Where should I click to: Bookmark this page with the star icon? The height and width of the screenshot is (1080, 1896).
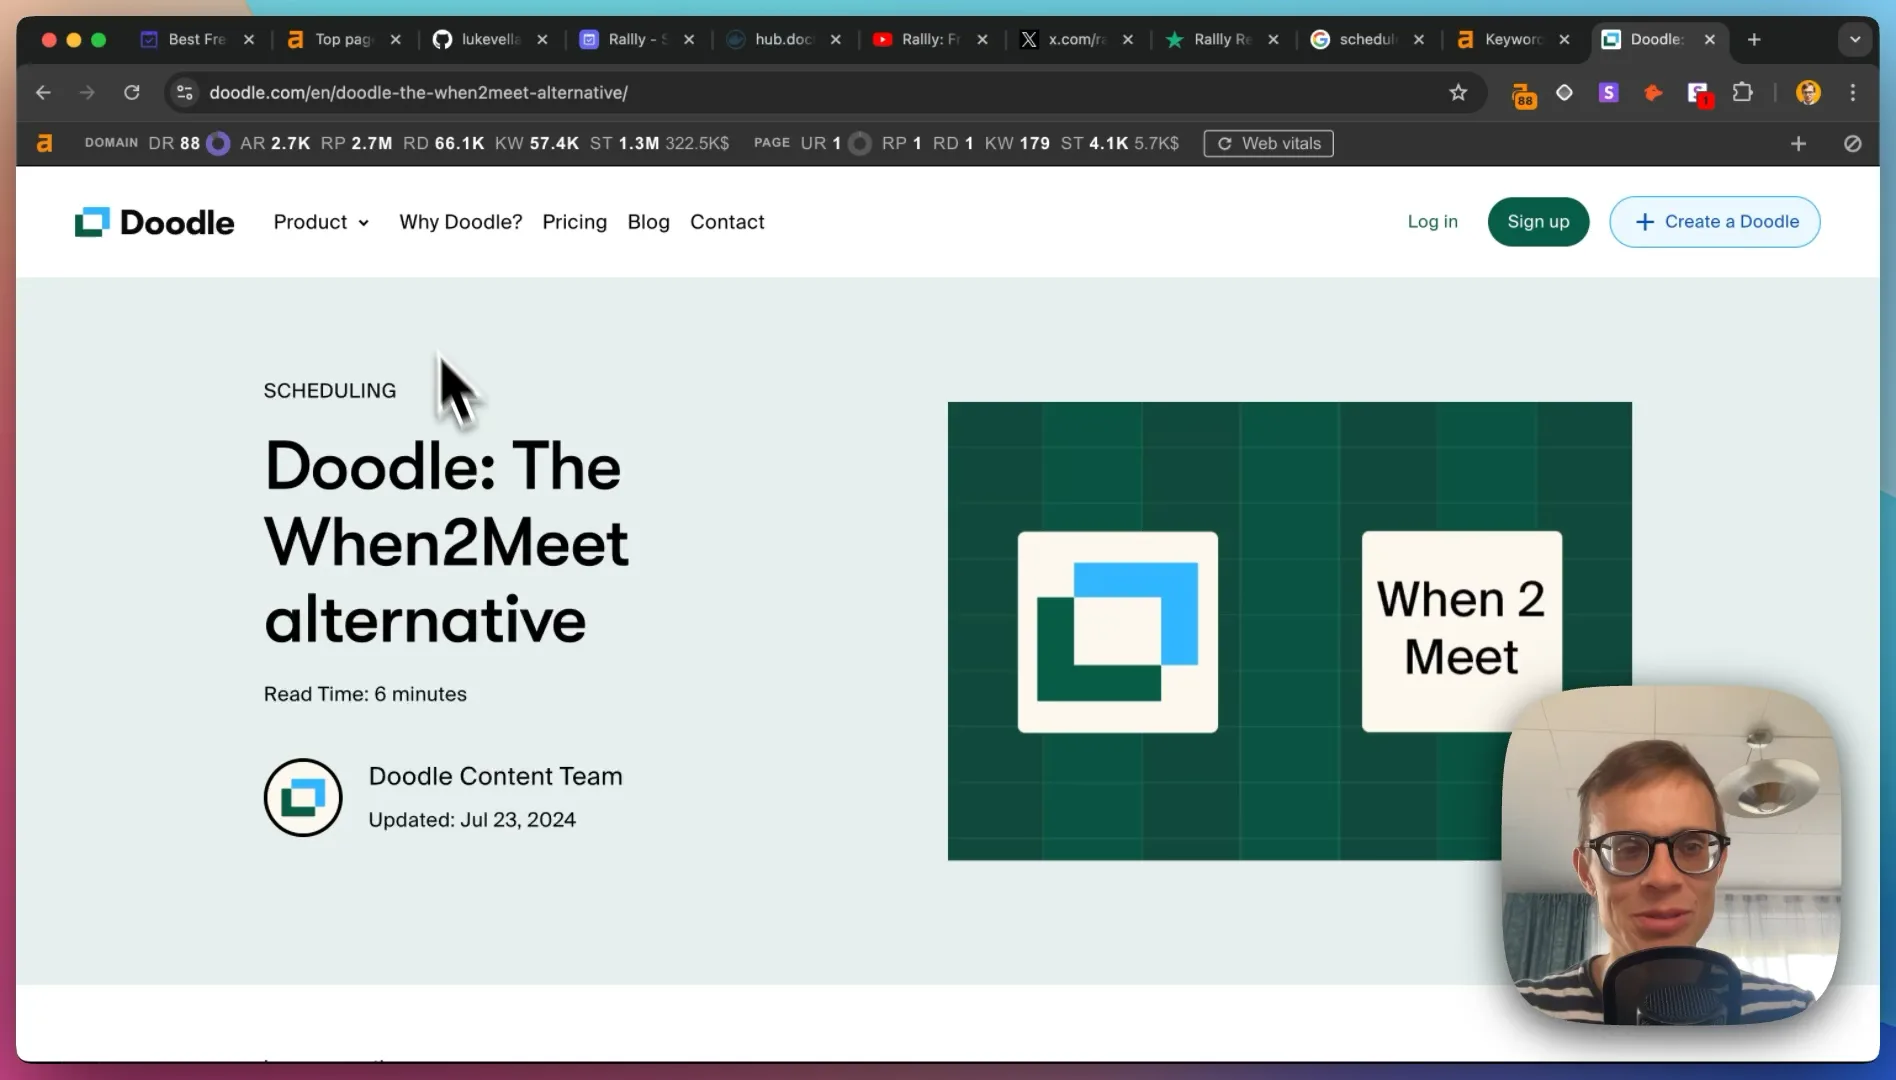tap(1458, 92)
